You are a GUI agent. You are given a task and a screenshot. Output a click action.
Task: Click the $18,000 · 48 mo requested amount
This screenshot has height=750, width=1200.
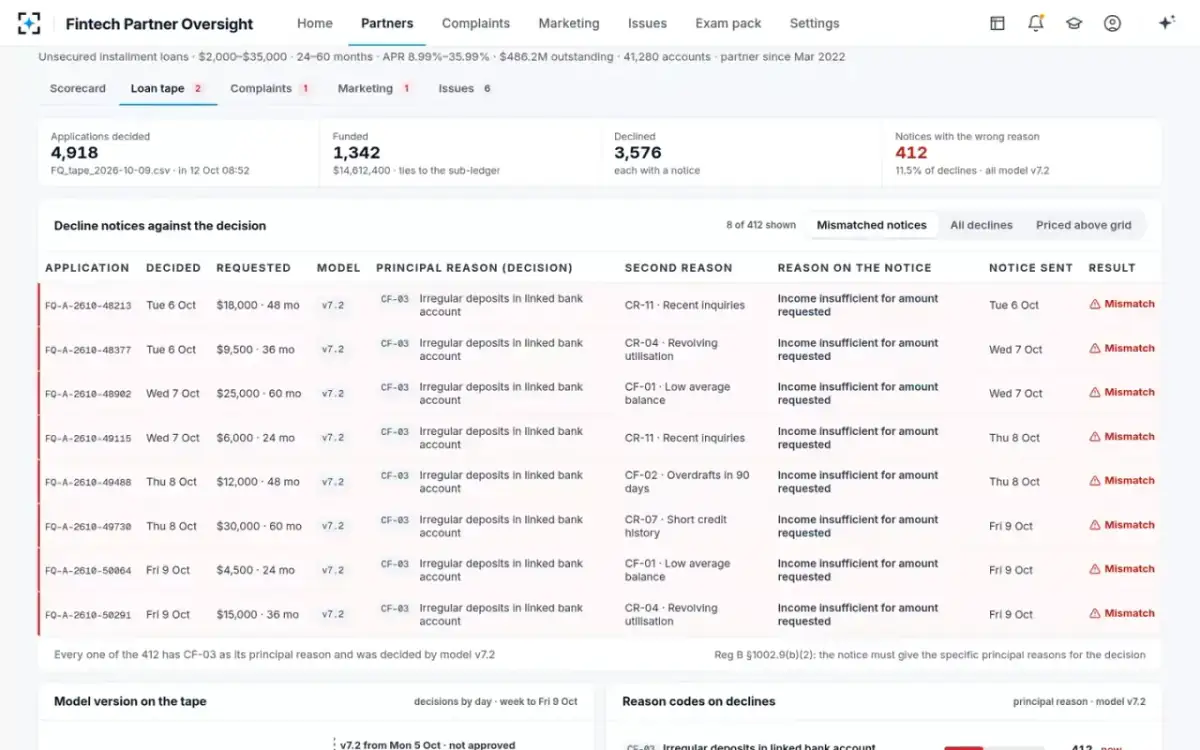pyautogui.click(x=259, y=305)
